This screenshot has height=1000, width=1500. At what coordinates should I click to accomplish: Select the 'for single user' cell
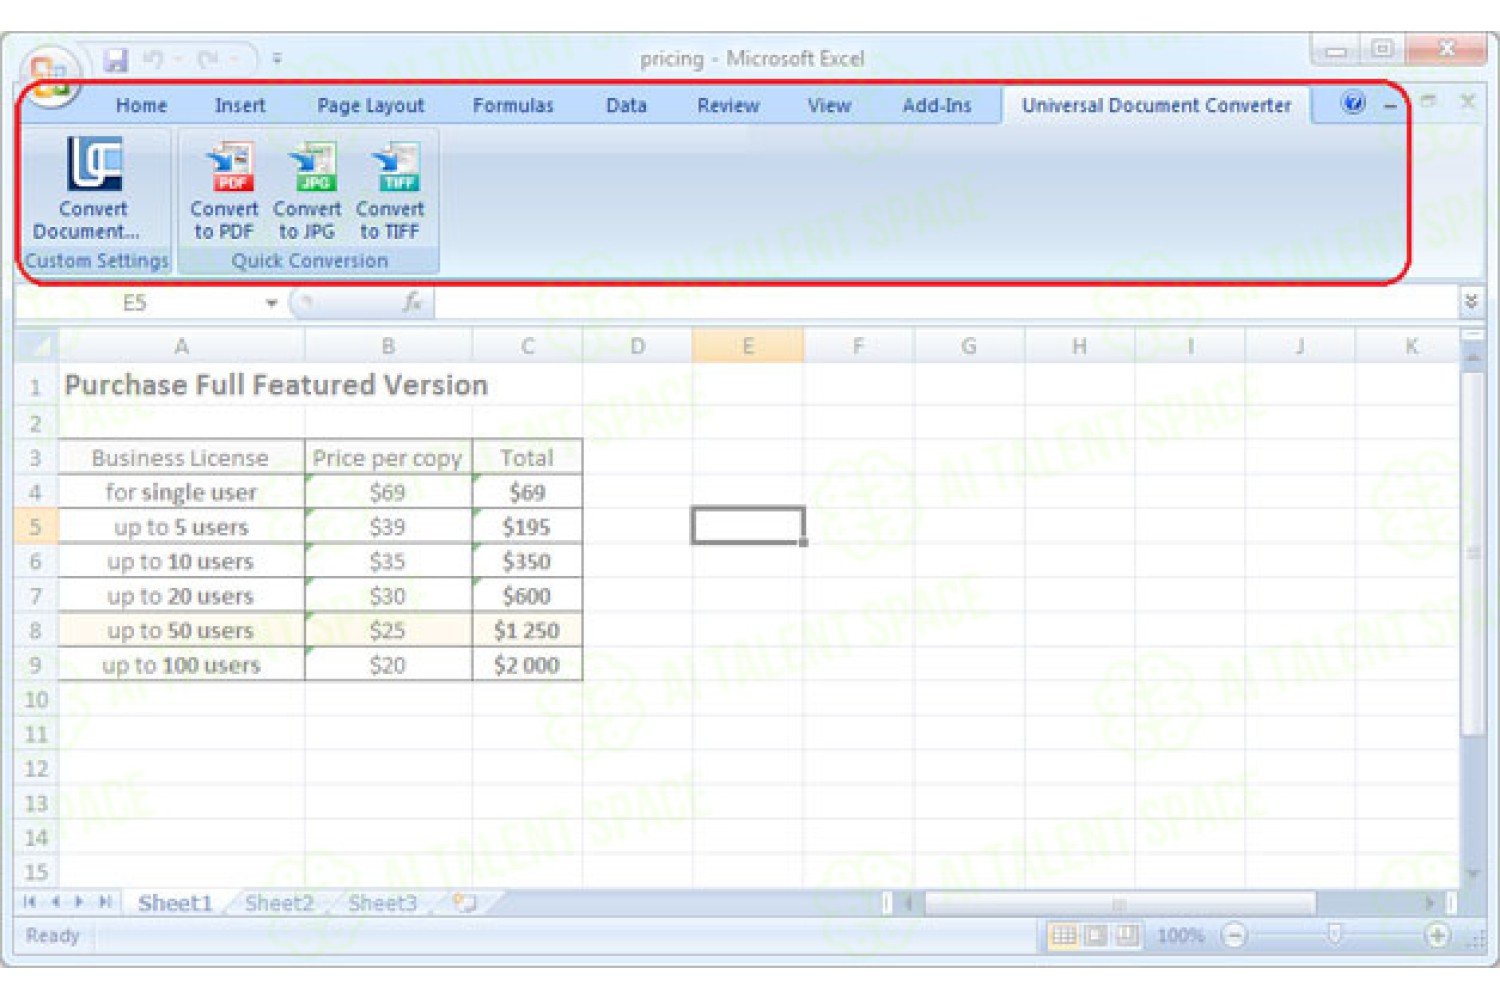181,492
